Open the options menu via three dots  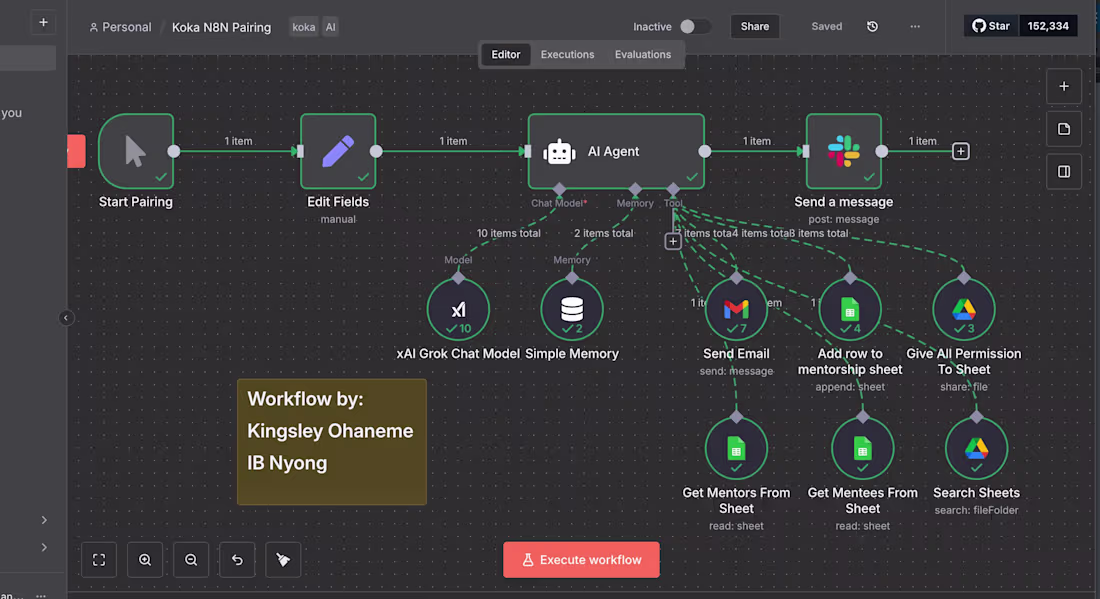click(914, 26)
